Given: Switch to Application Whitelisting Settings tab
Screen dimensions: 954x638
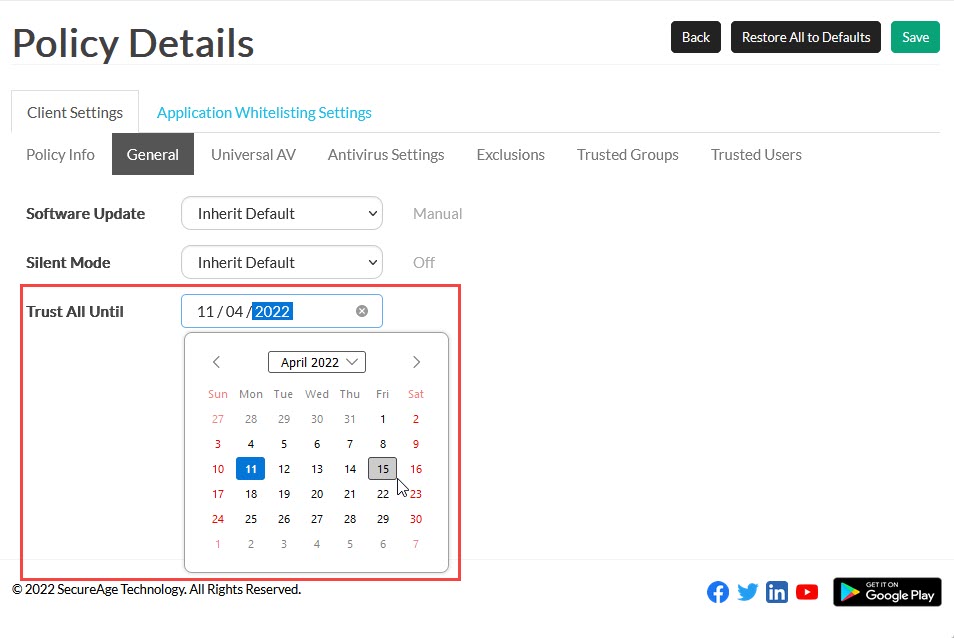Looking at the screenshot, I should [x=264, y=112].
